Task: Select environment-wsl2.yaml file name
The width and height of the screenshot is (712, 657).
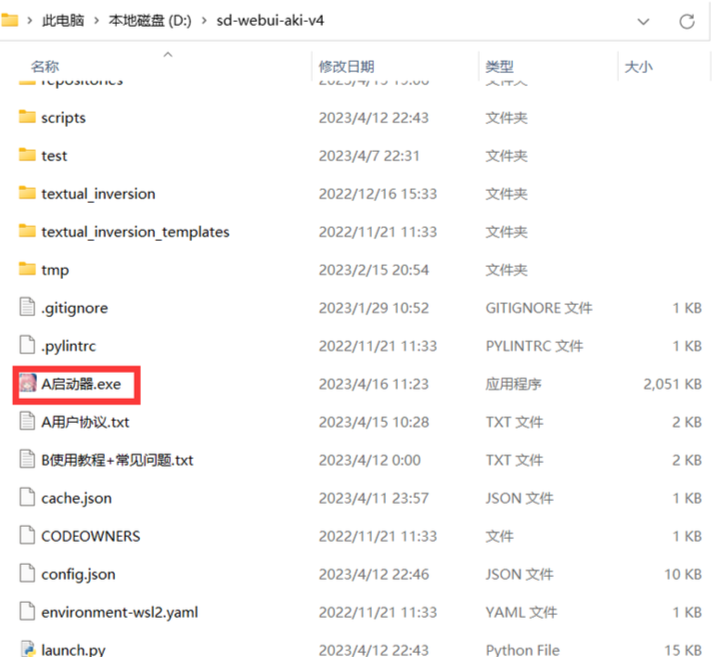Action: 119,613
